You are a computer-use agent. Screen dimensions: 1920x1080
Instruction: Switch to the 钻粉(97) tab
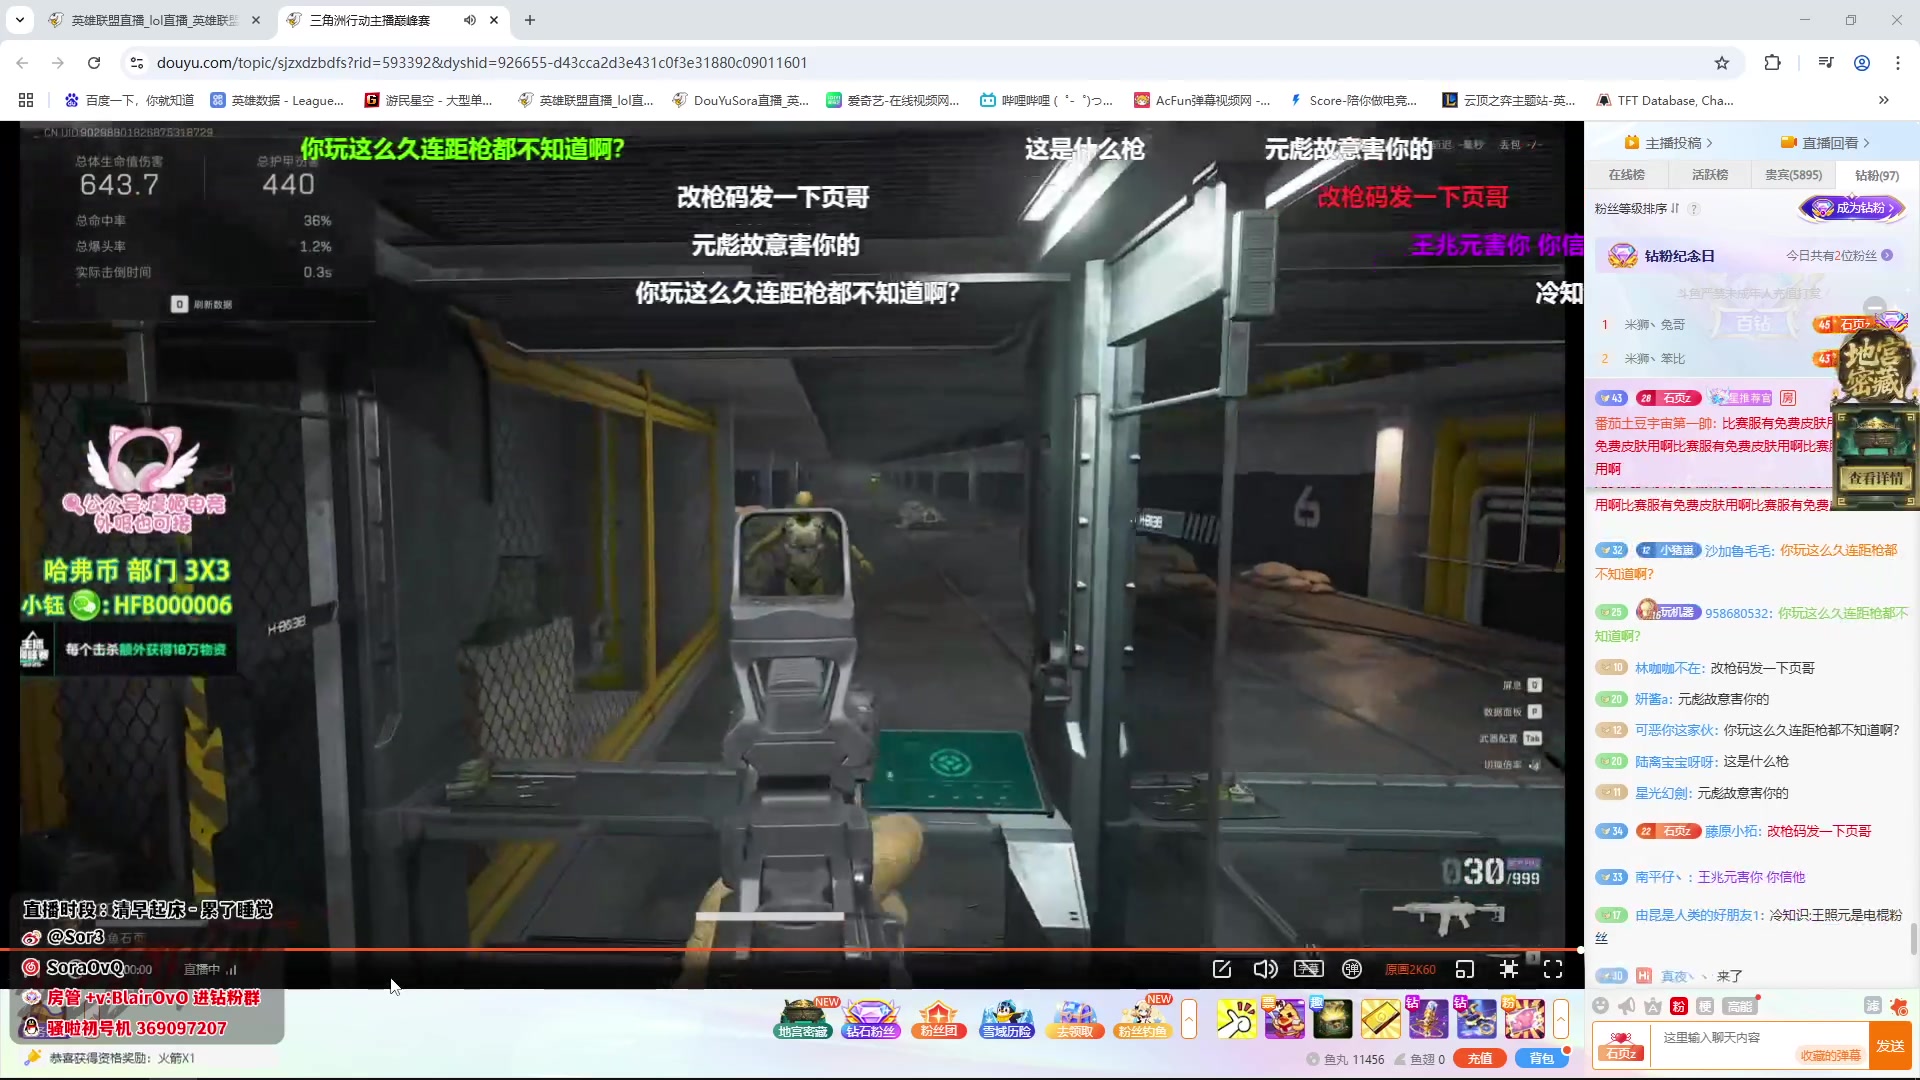pos(1877,175)
